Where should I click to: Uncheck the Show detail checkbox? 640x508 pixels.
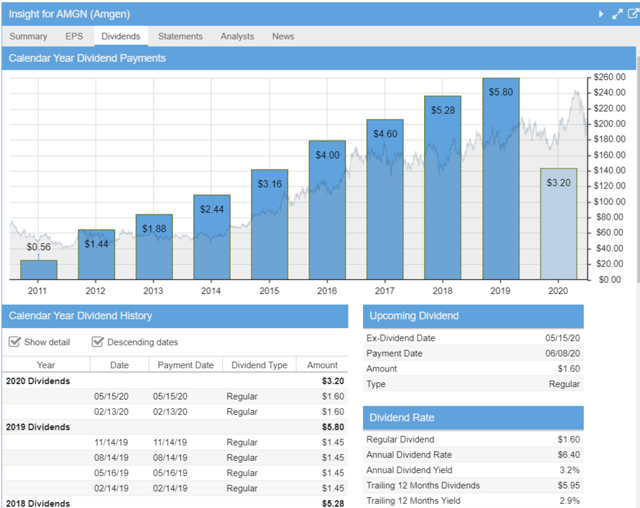15,342
